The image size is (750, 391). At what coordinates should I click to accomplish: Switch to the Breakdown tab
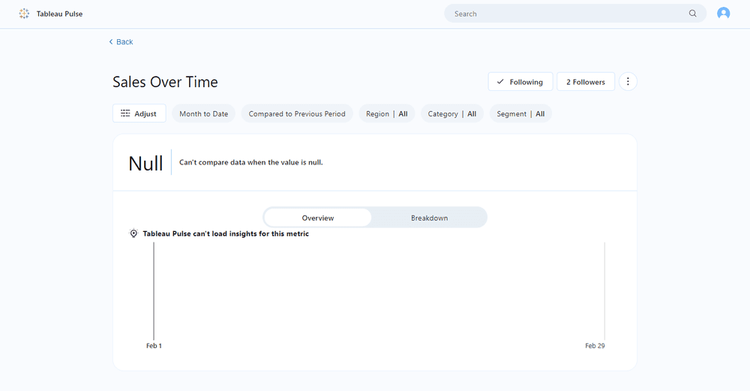tap(430, 218)
